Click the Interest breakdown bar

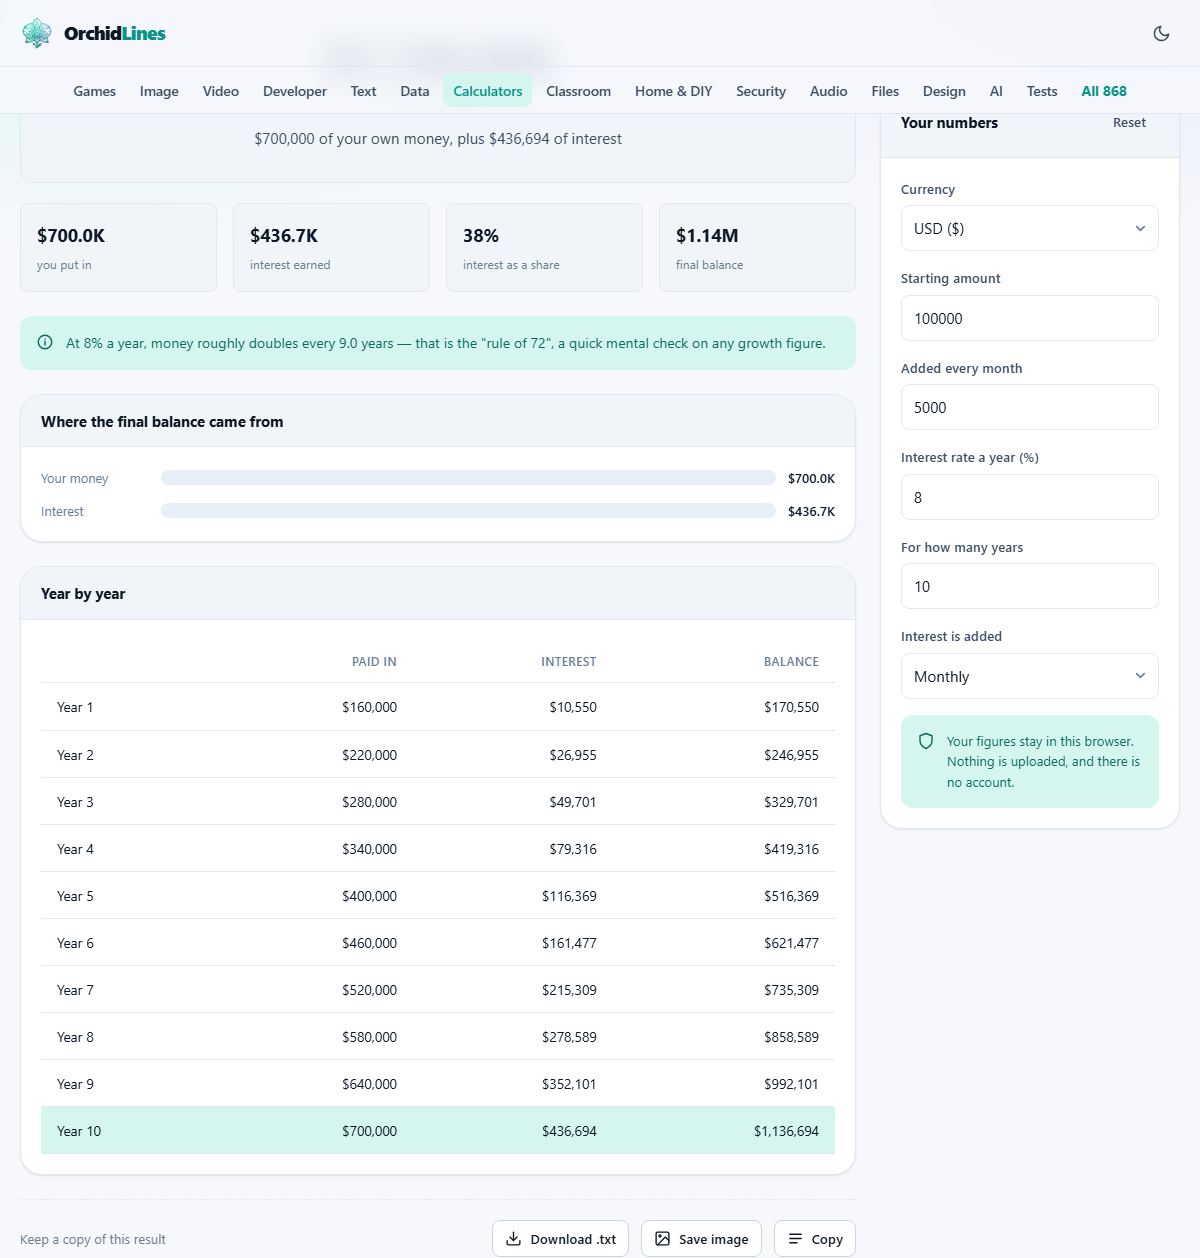(468, 511)
